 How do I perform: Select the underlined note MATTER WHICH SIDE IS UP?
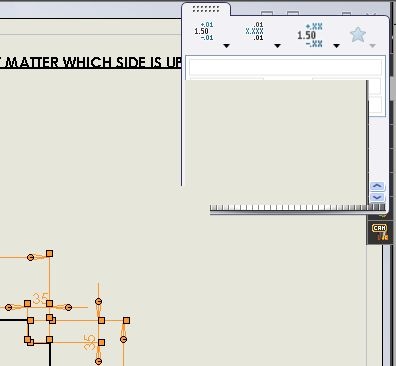coord(94,62)
